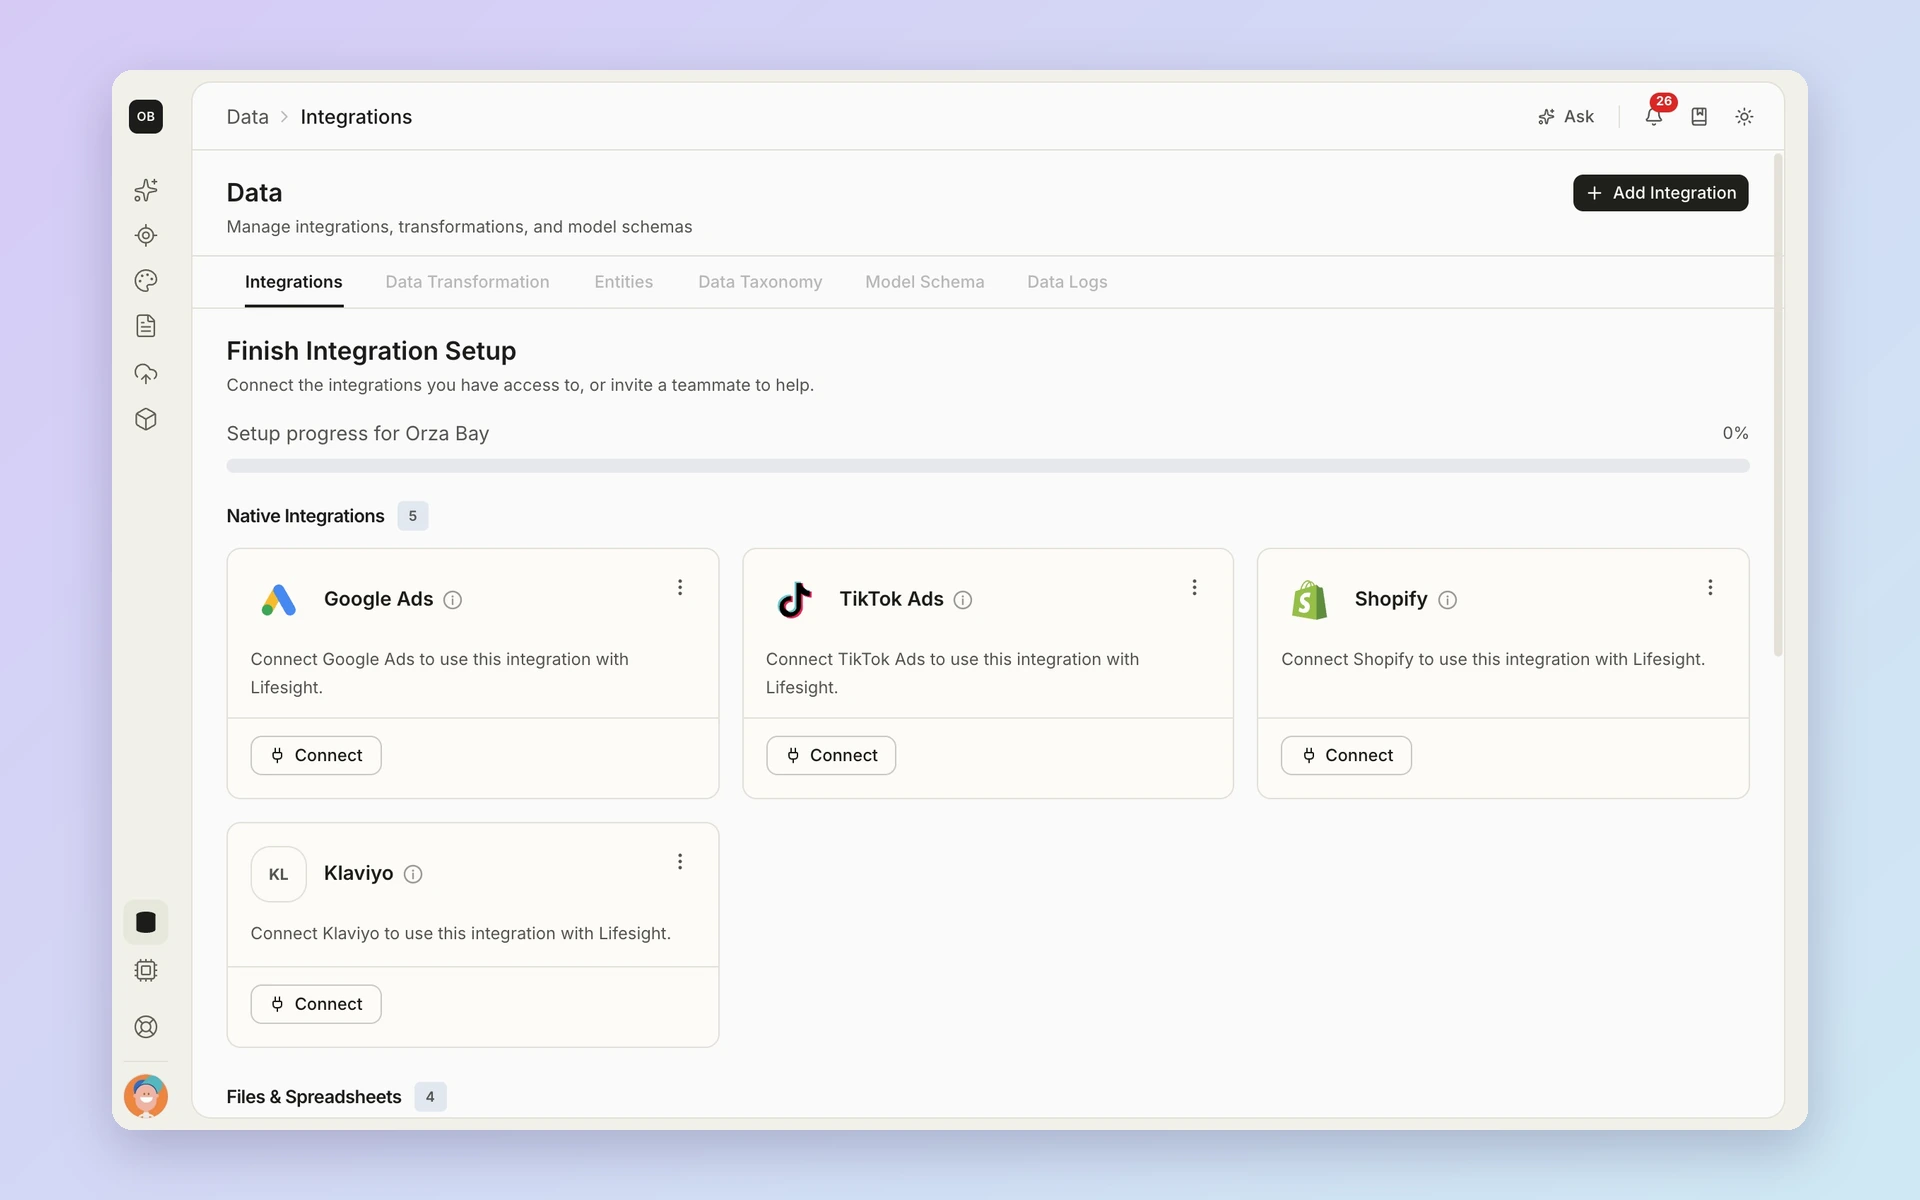Switch to the Data Logs tab
The width and height of the screenshot is (1920, 1200).
pos(1067,282)
